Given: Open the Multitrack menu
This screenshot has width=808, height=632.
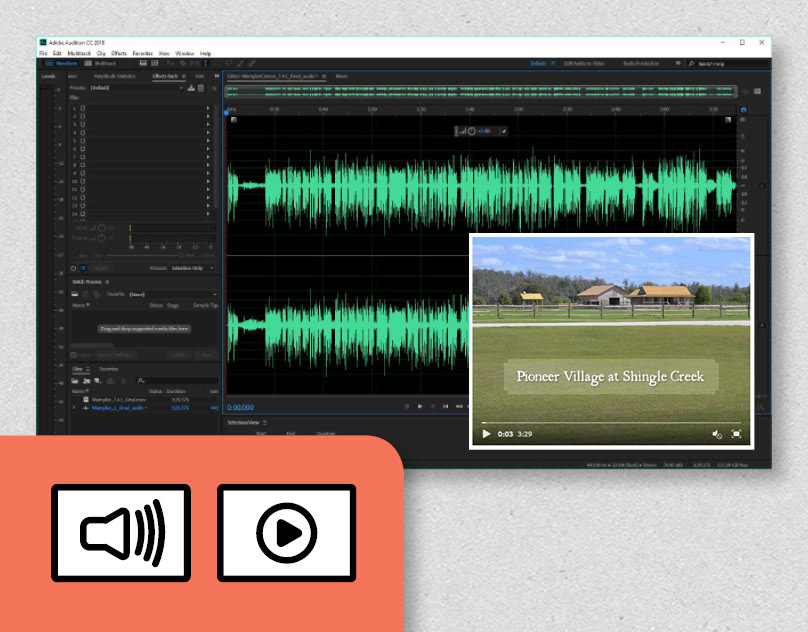Looking at the screenshot, I should tap(79, 53).
